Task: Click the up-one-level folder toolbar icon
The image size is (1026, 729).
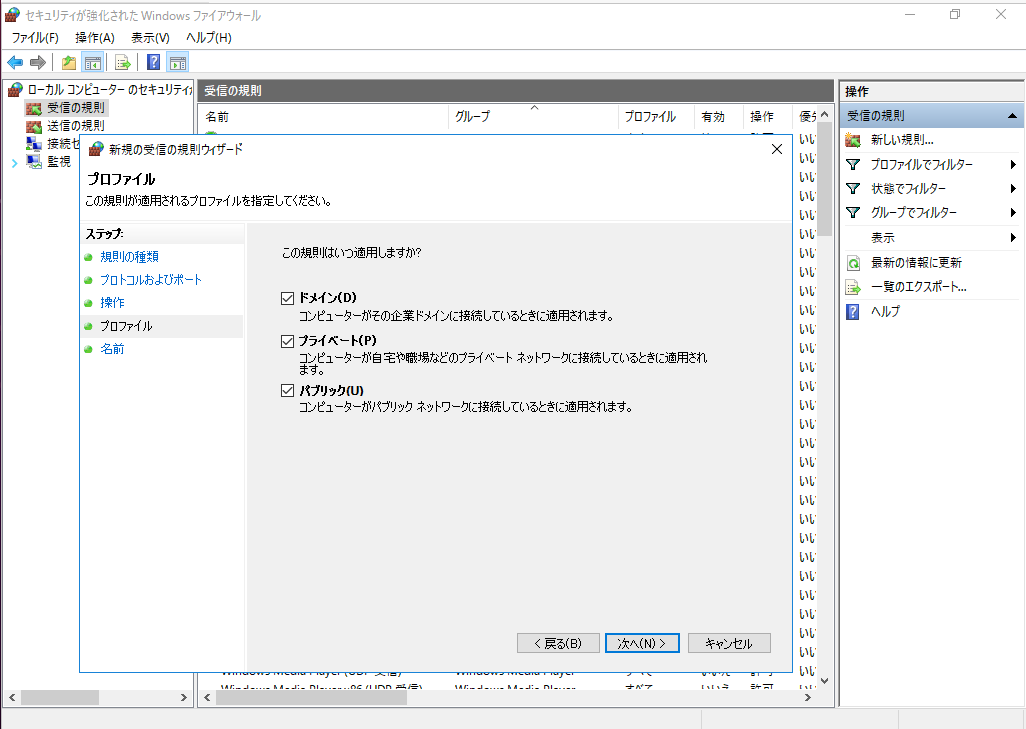Action: [69, 62]
